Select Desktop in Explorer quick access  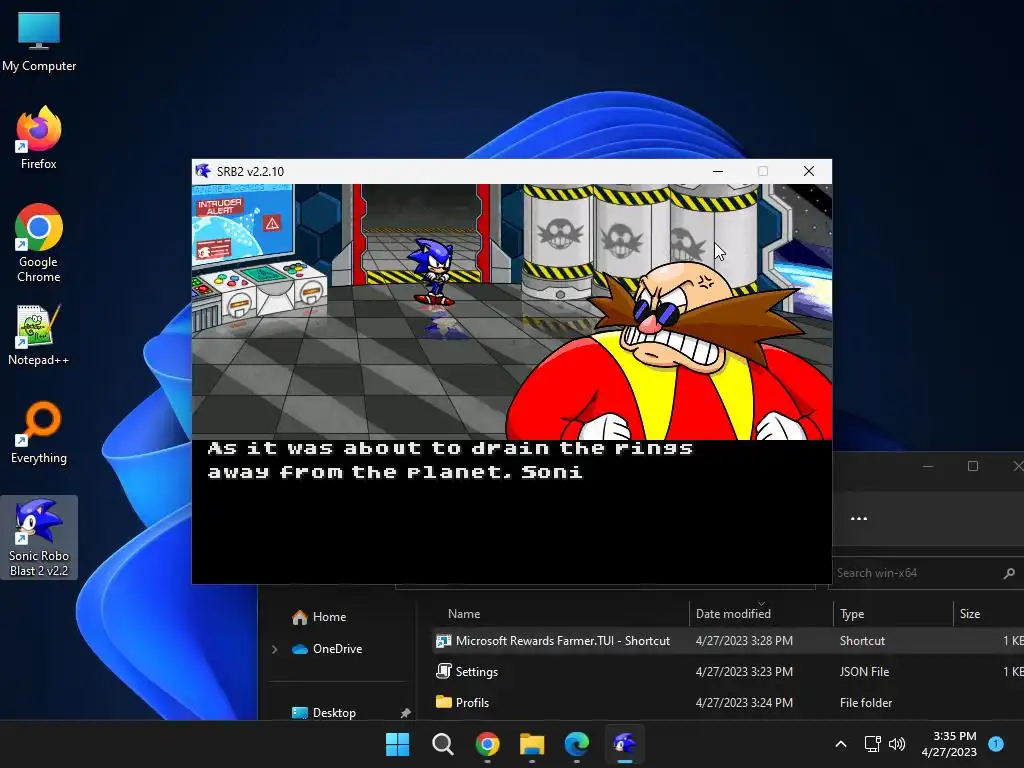[x=324, y=712]
